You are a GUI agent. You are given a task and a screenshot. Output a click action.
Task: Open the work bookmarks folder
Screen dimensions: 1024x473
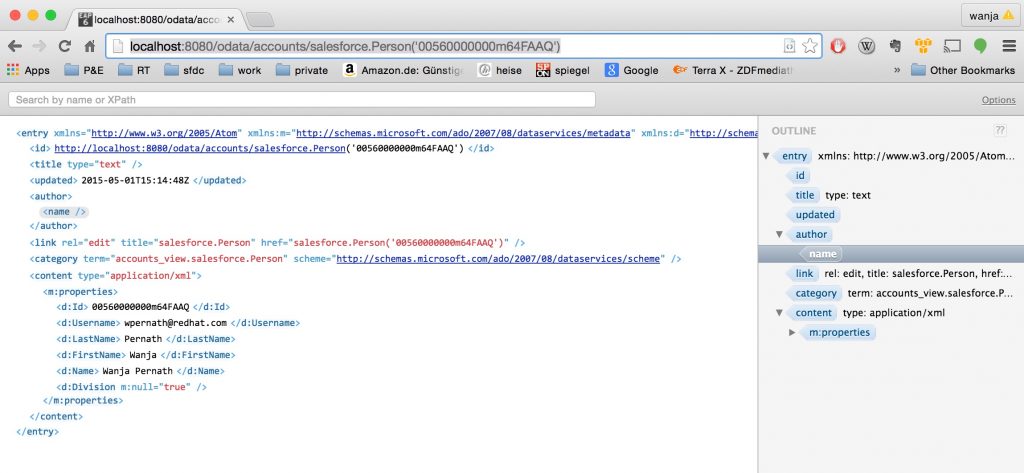[x=240, y=70]
